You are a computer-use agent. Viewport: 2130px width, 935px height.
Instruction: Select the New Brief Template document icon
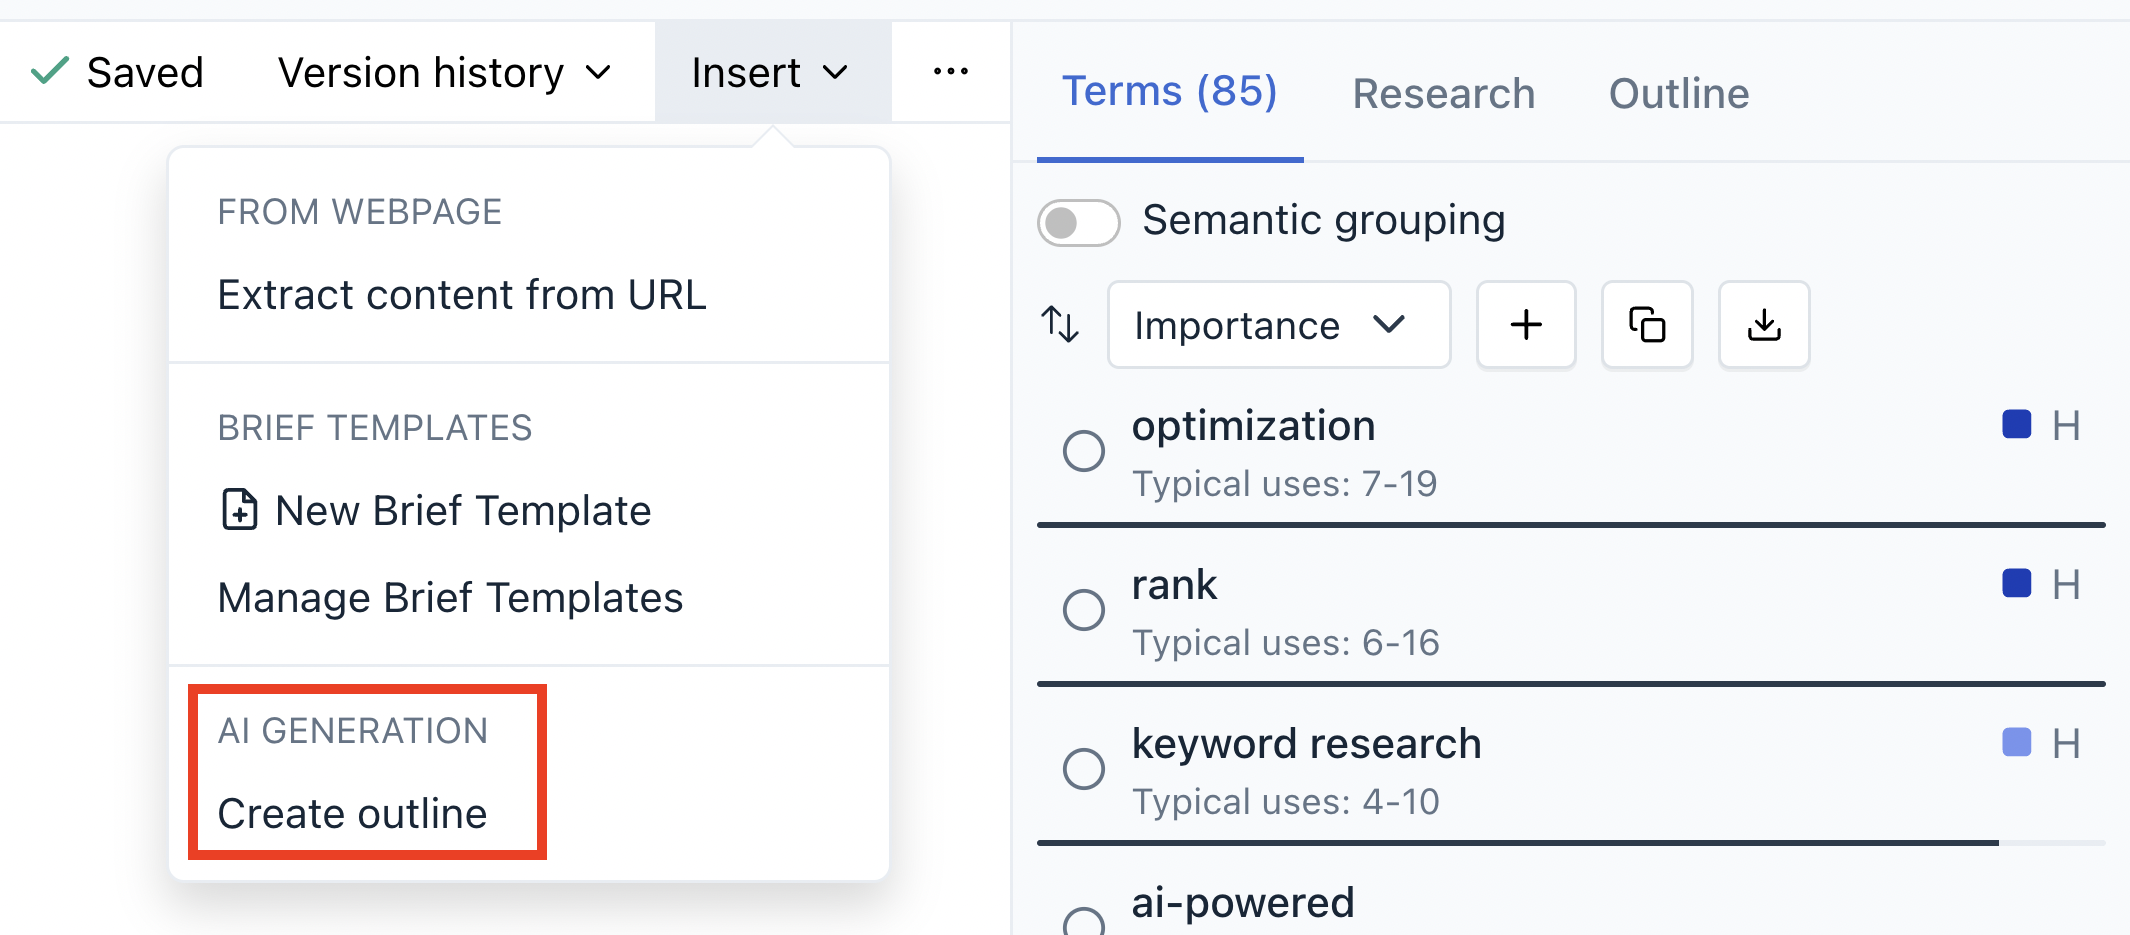[x=238, y=509]
